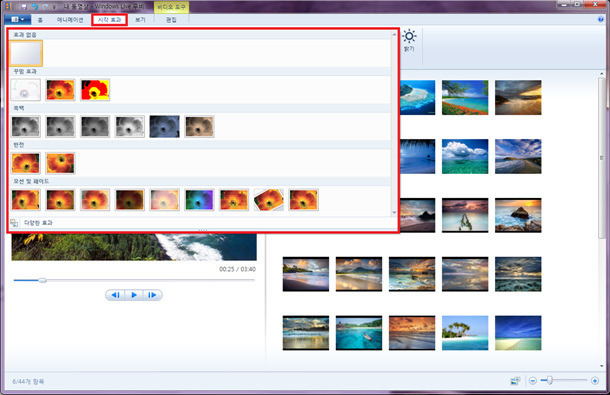The image size is (610, 395).
Task: Zoom out the timeline with minus button
Action: point(533,381)
